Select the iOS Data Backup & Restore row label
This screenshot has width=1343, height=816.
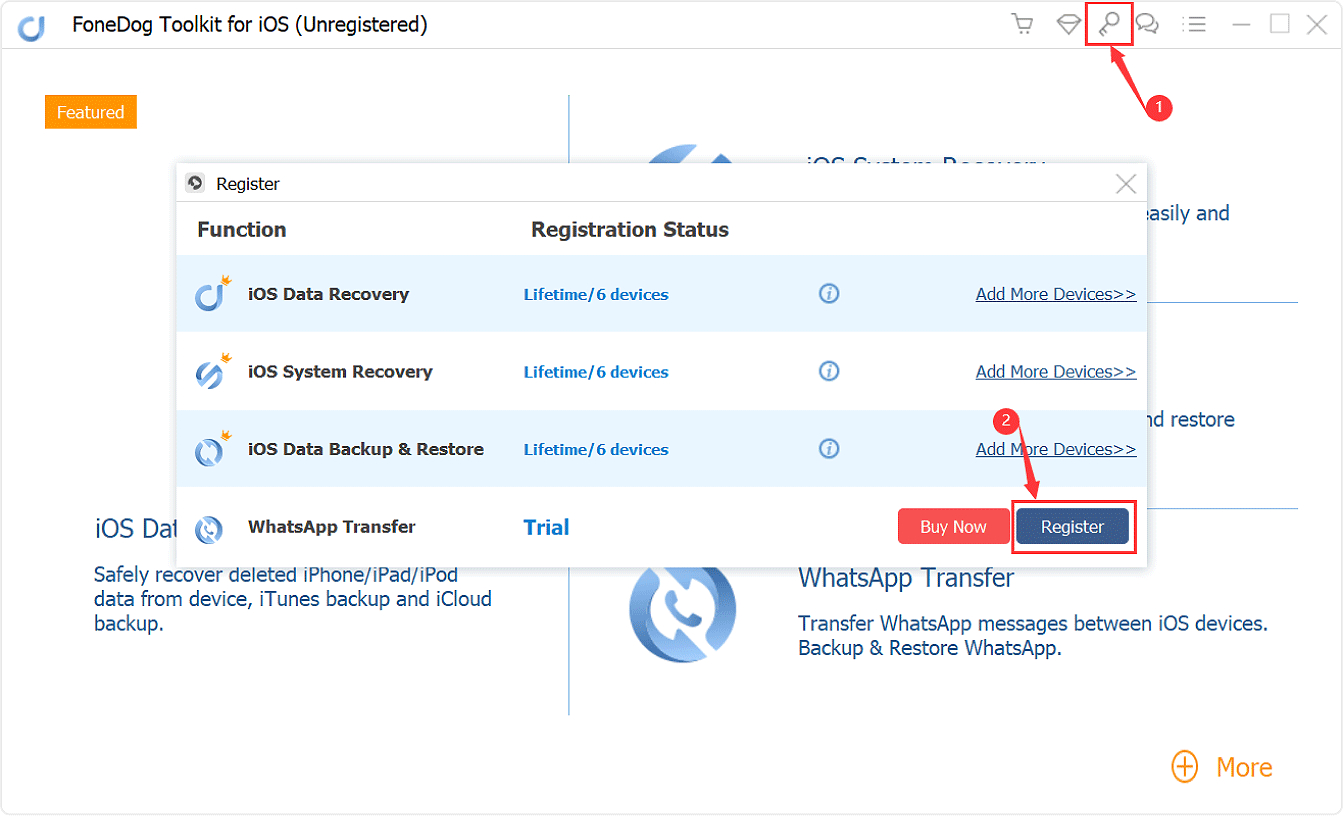pos(366,449)
